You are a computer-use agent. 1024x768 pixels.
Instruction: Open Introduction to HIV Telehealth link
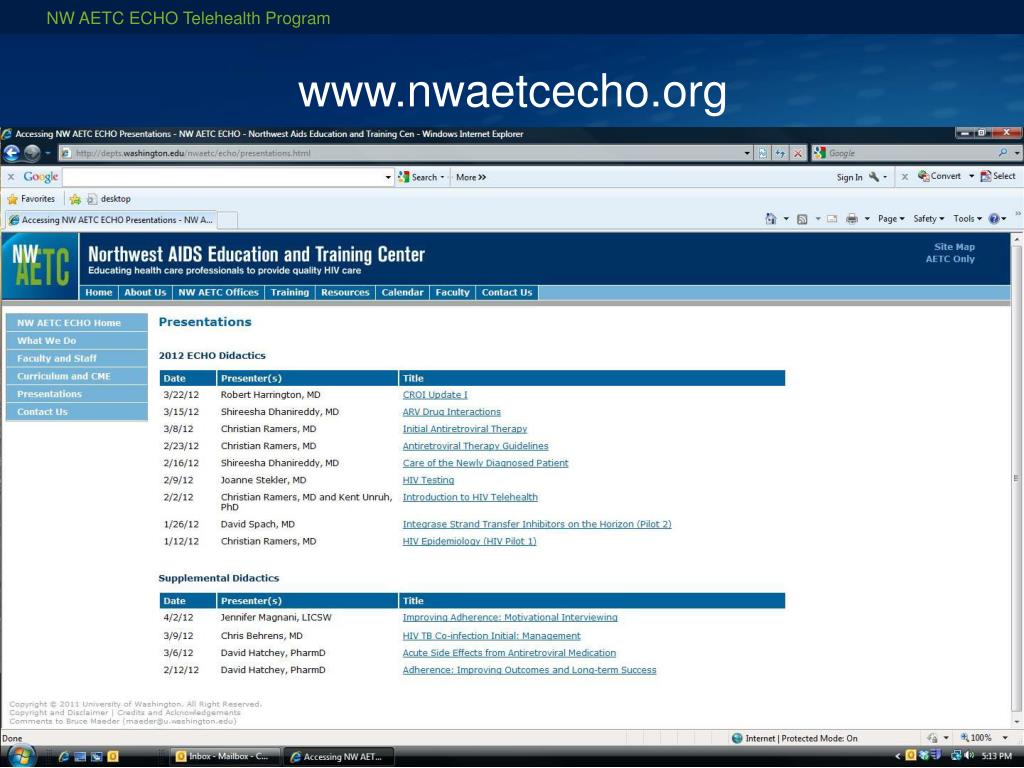click(470, 497)
